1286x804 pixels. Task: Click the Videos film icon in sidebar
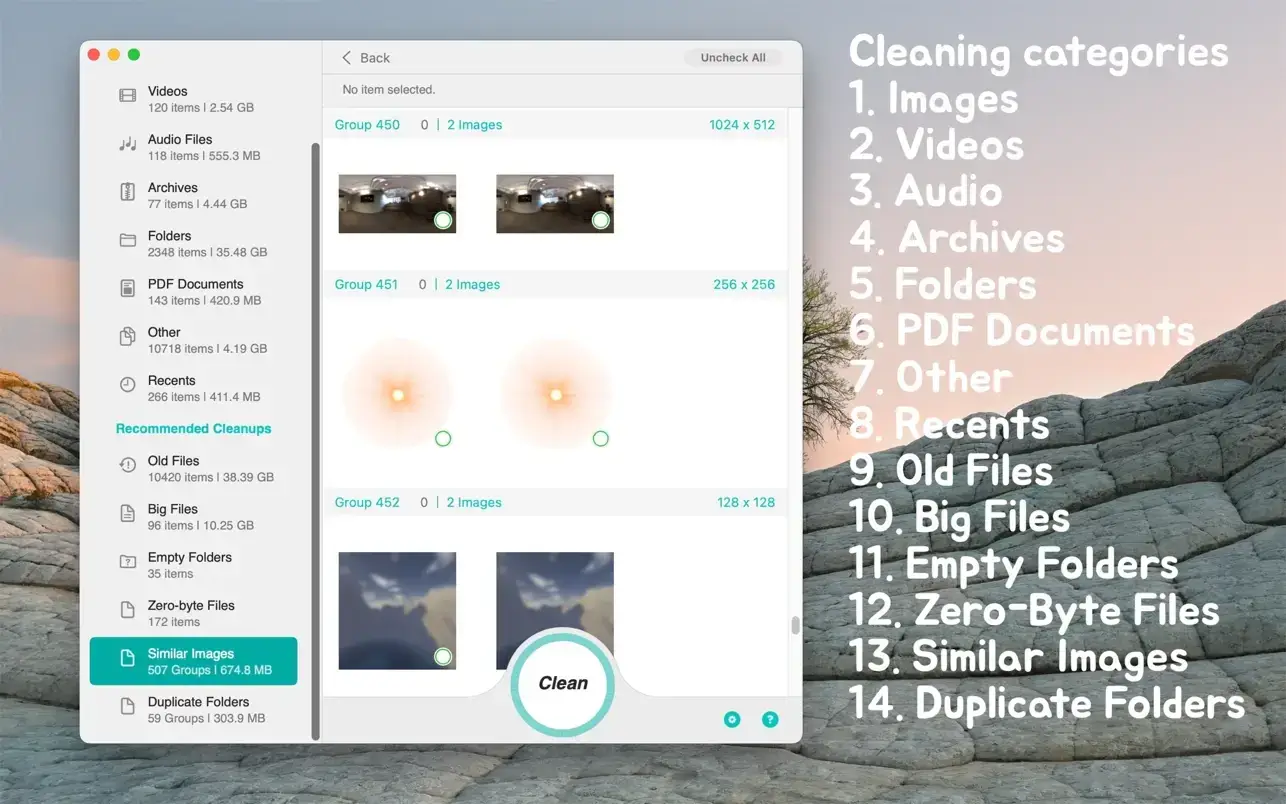coord(128,96)
